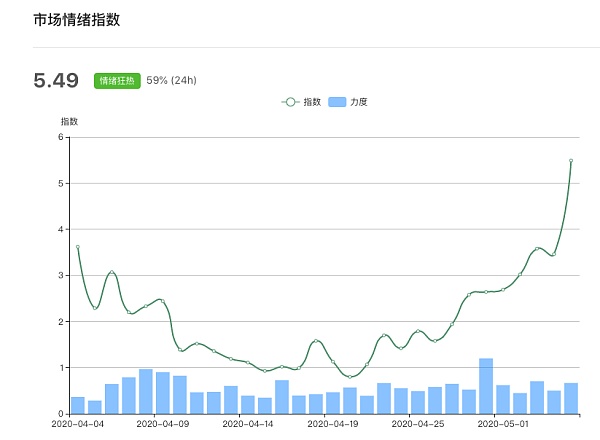
Task: Click the 2020-04-04 x-axis date label
Action: (77, 424)
